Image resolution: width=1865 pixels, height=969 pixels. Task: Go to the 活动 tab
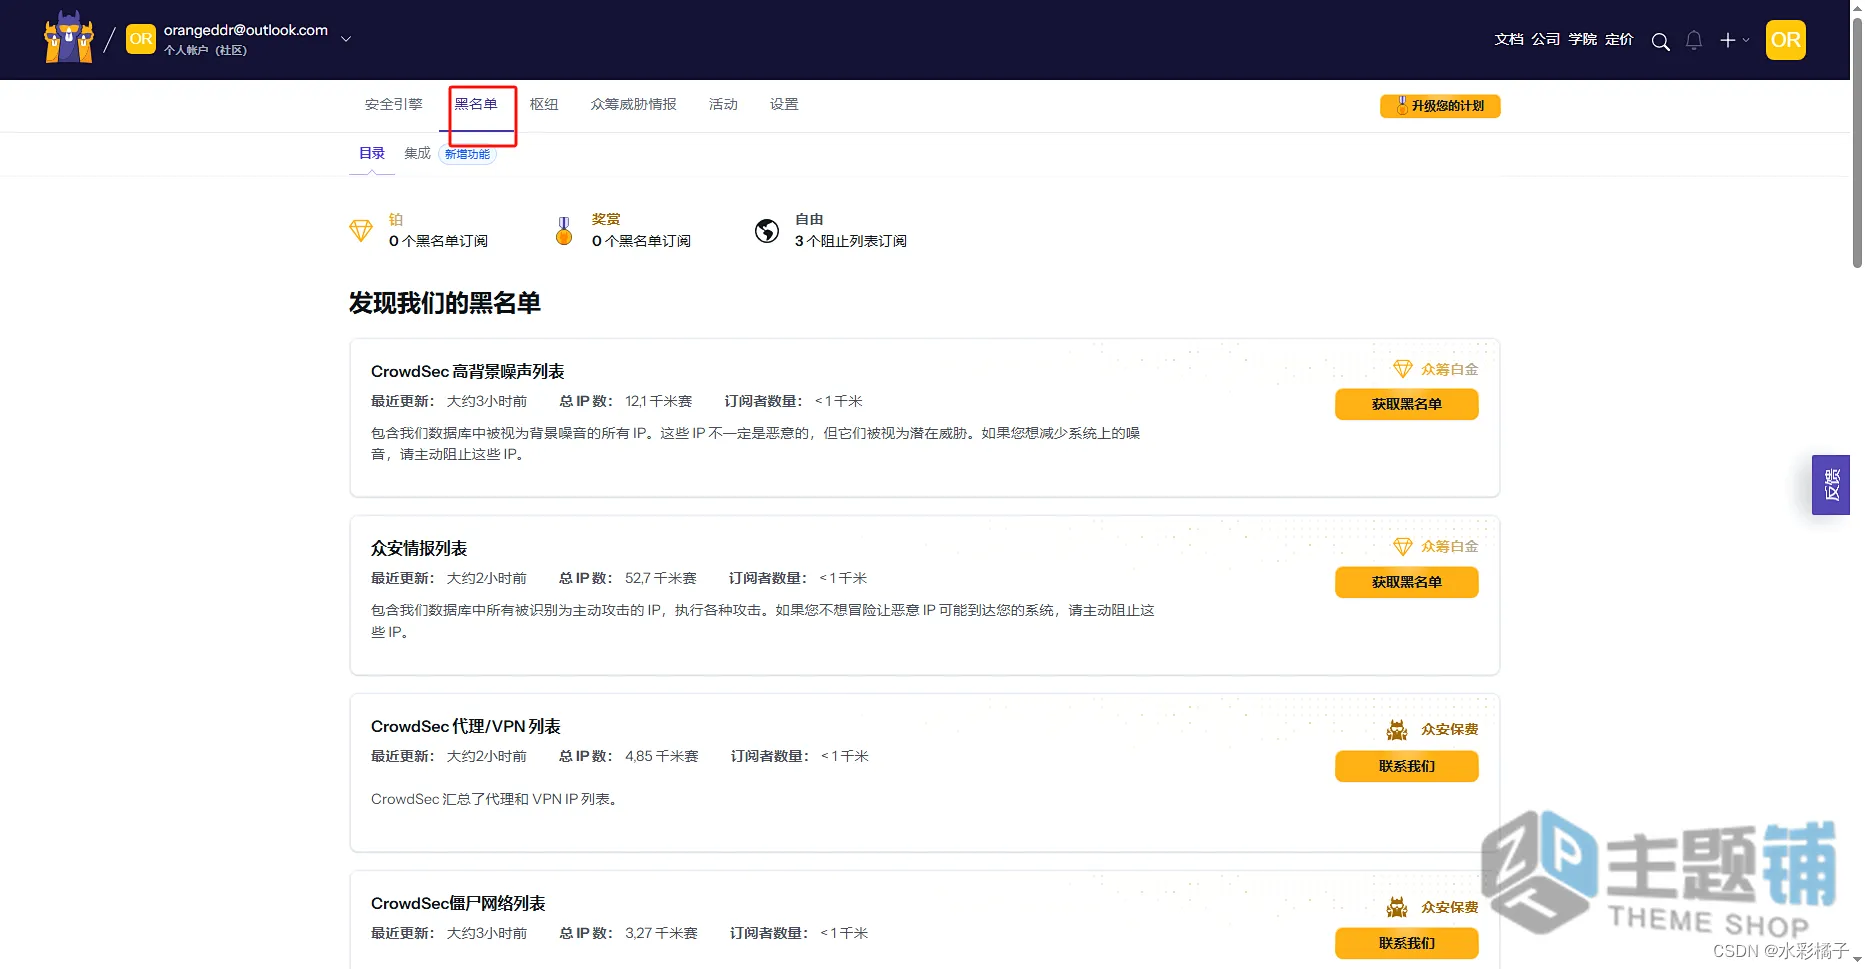723,104
